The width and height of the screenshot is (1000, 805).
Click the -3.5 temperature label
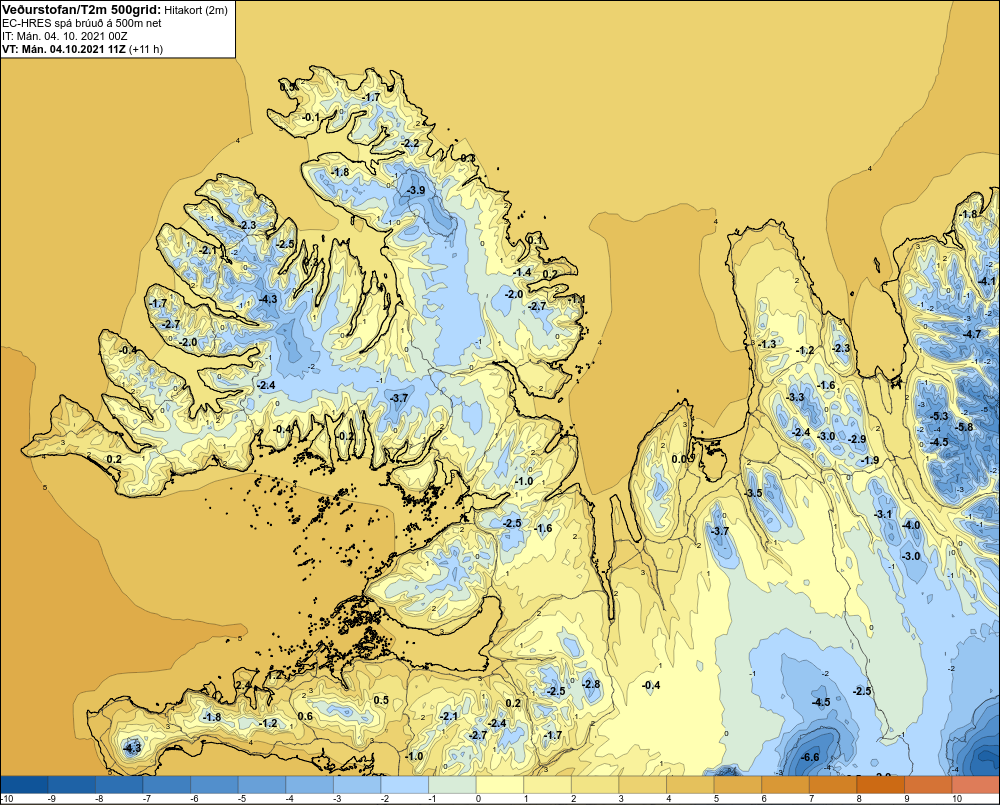[754, 493]
